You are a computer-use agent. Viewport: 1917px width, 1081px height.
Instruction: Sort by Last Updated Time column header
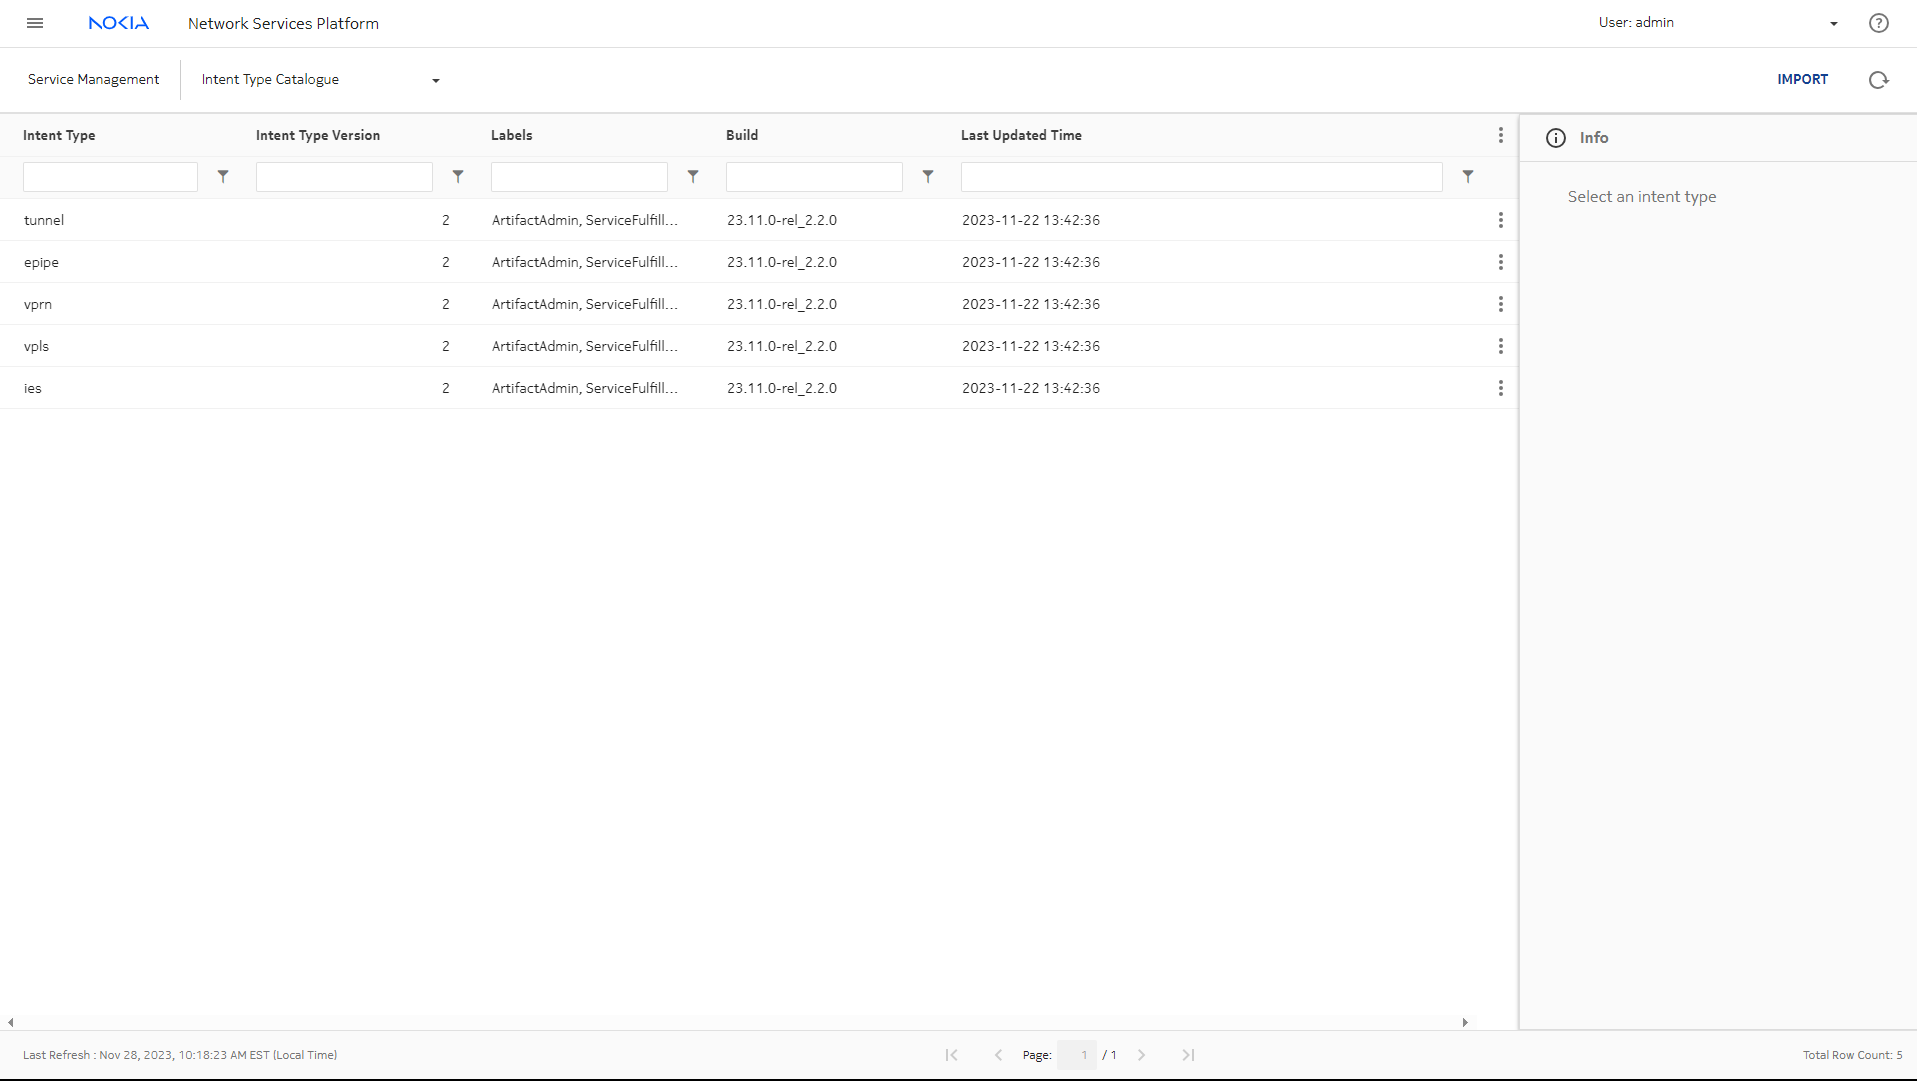(1021, 136)
